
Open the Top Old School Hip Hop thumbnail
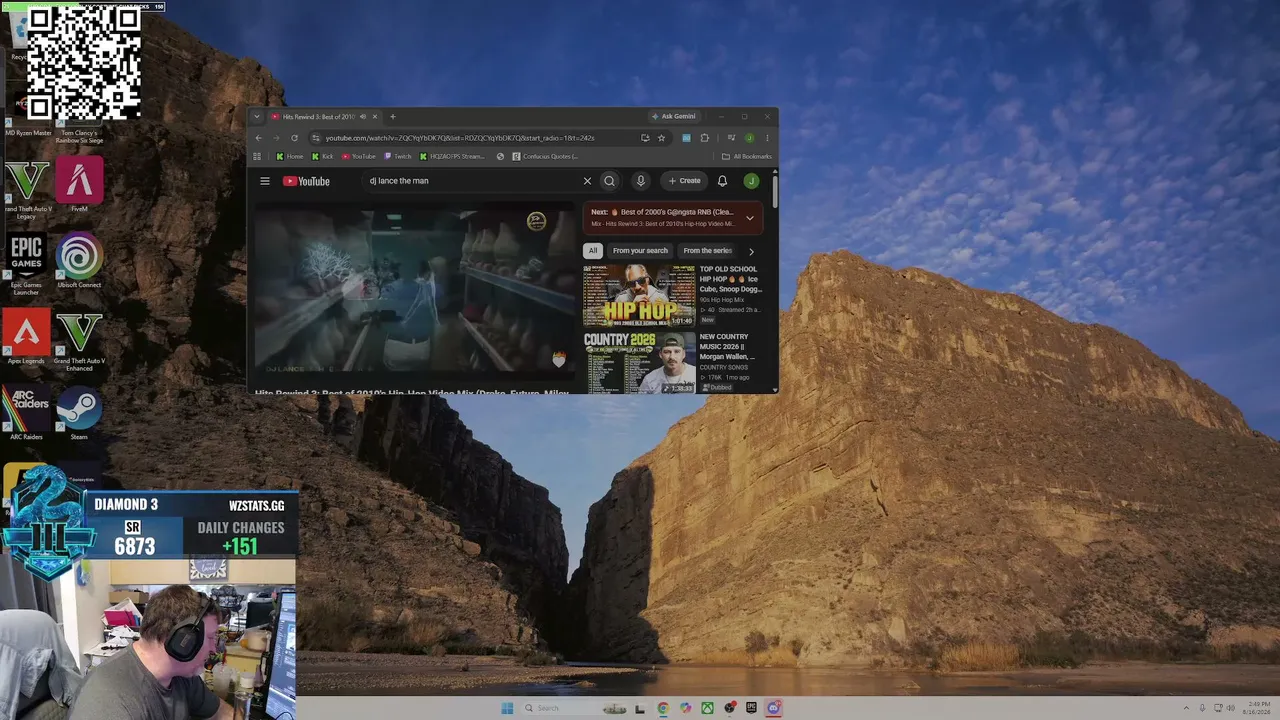[x=639, y=296]
